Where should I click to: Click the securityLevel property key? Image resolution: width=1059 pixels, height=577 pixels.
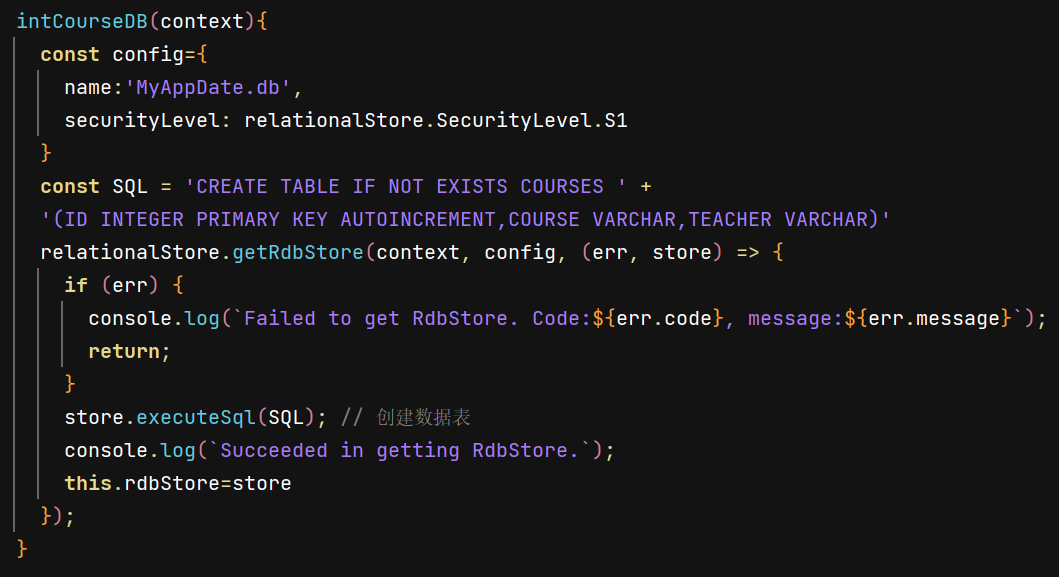[x=142, y=121]
